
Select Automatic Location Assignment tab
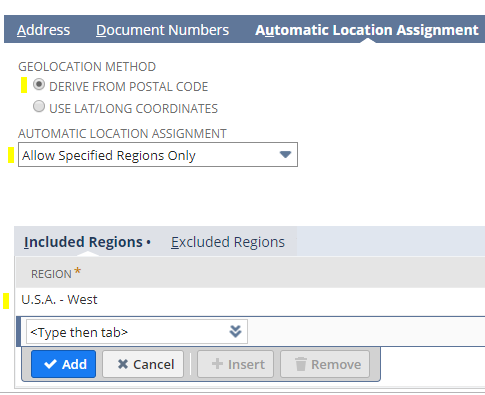[367, 30]
